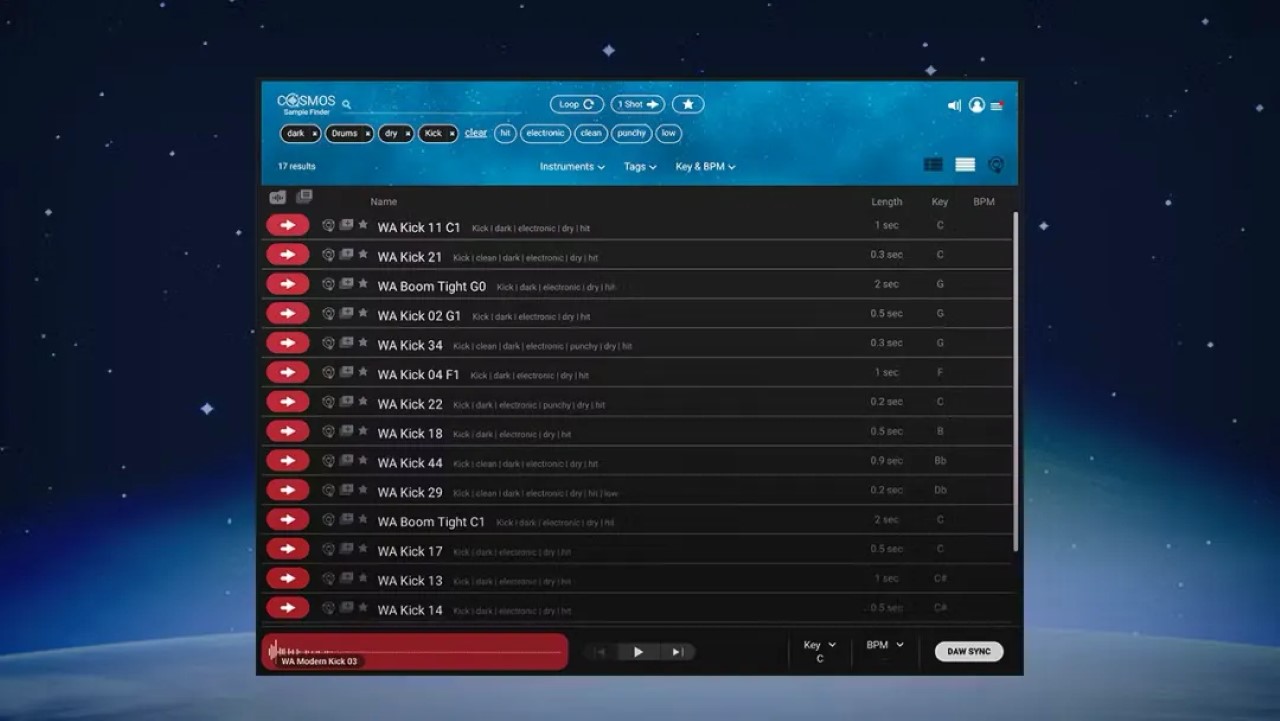Play WA Kick 21 with red arrow
1280x721 pixels.
coord(288,255)
